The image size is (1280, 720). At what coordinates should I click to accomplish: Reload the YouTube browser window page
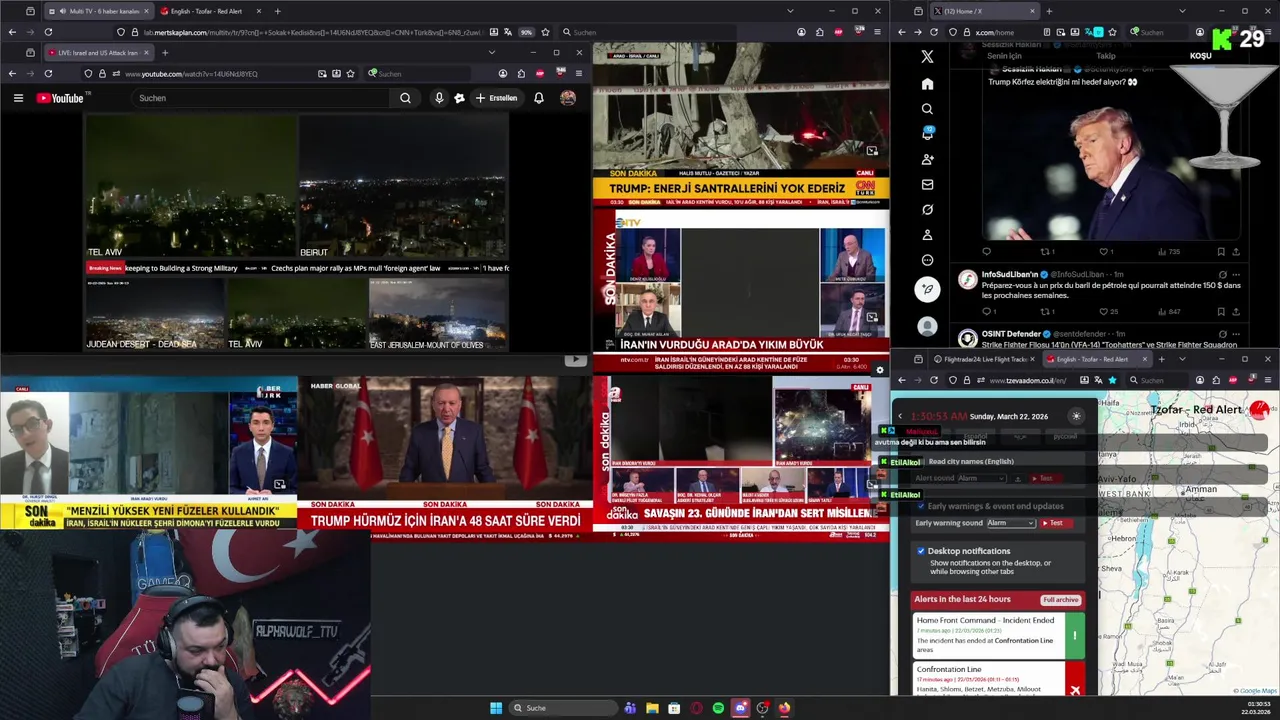pyautogui.click(x=48, y=73)
